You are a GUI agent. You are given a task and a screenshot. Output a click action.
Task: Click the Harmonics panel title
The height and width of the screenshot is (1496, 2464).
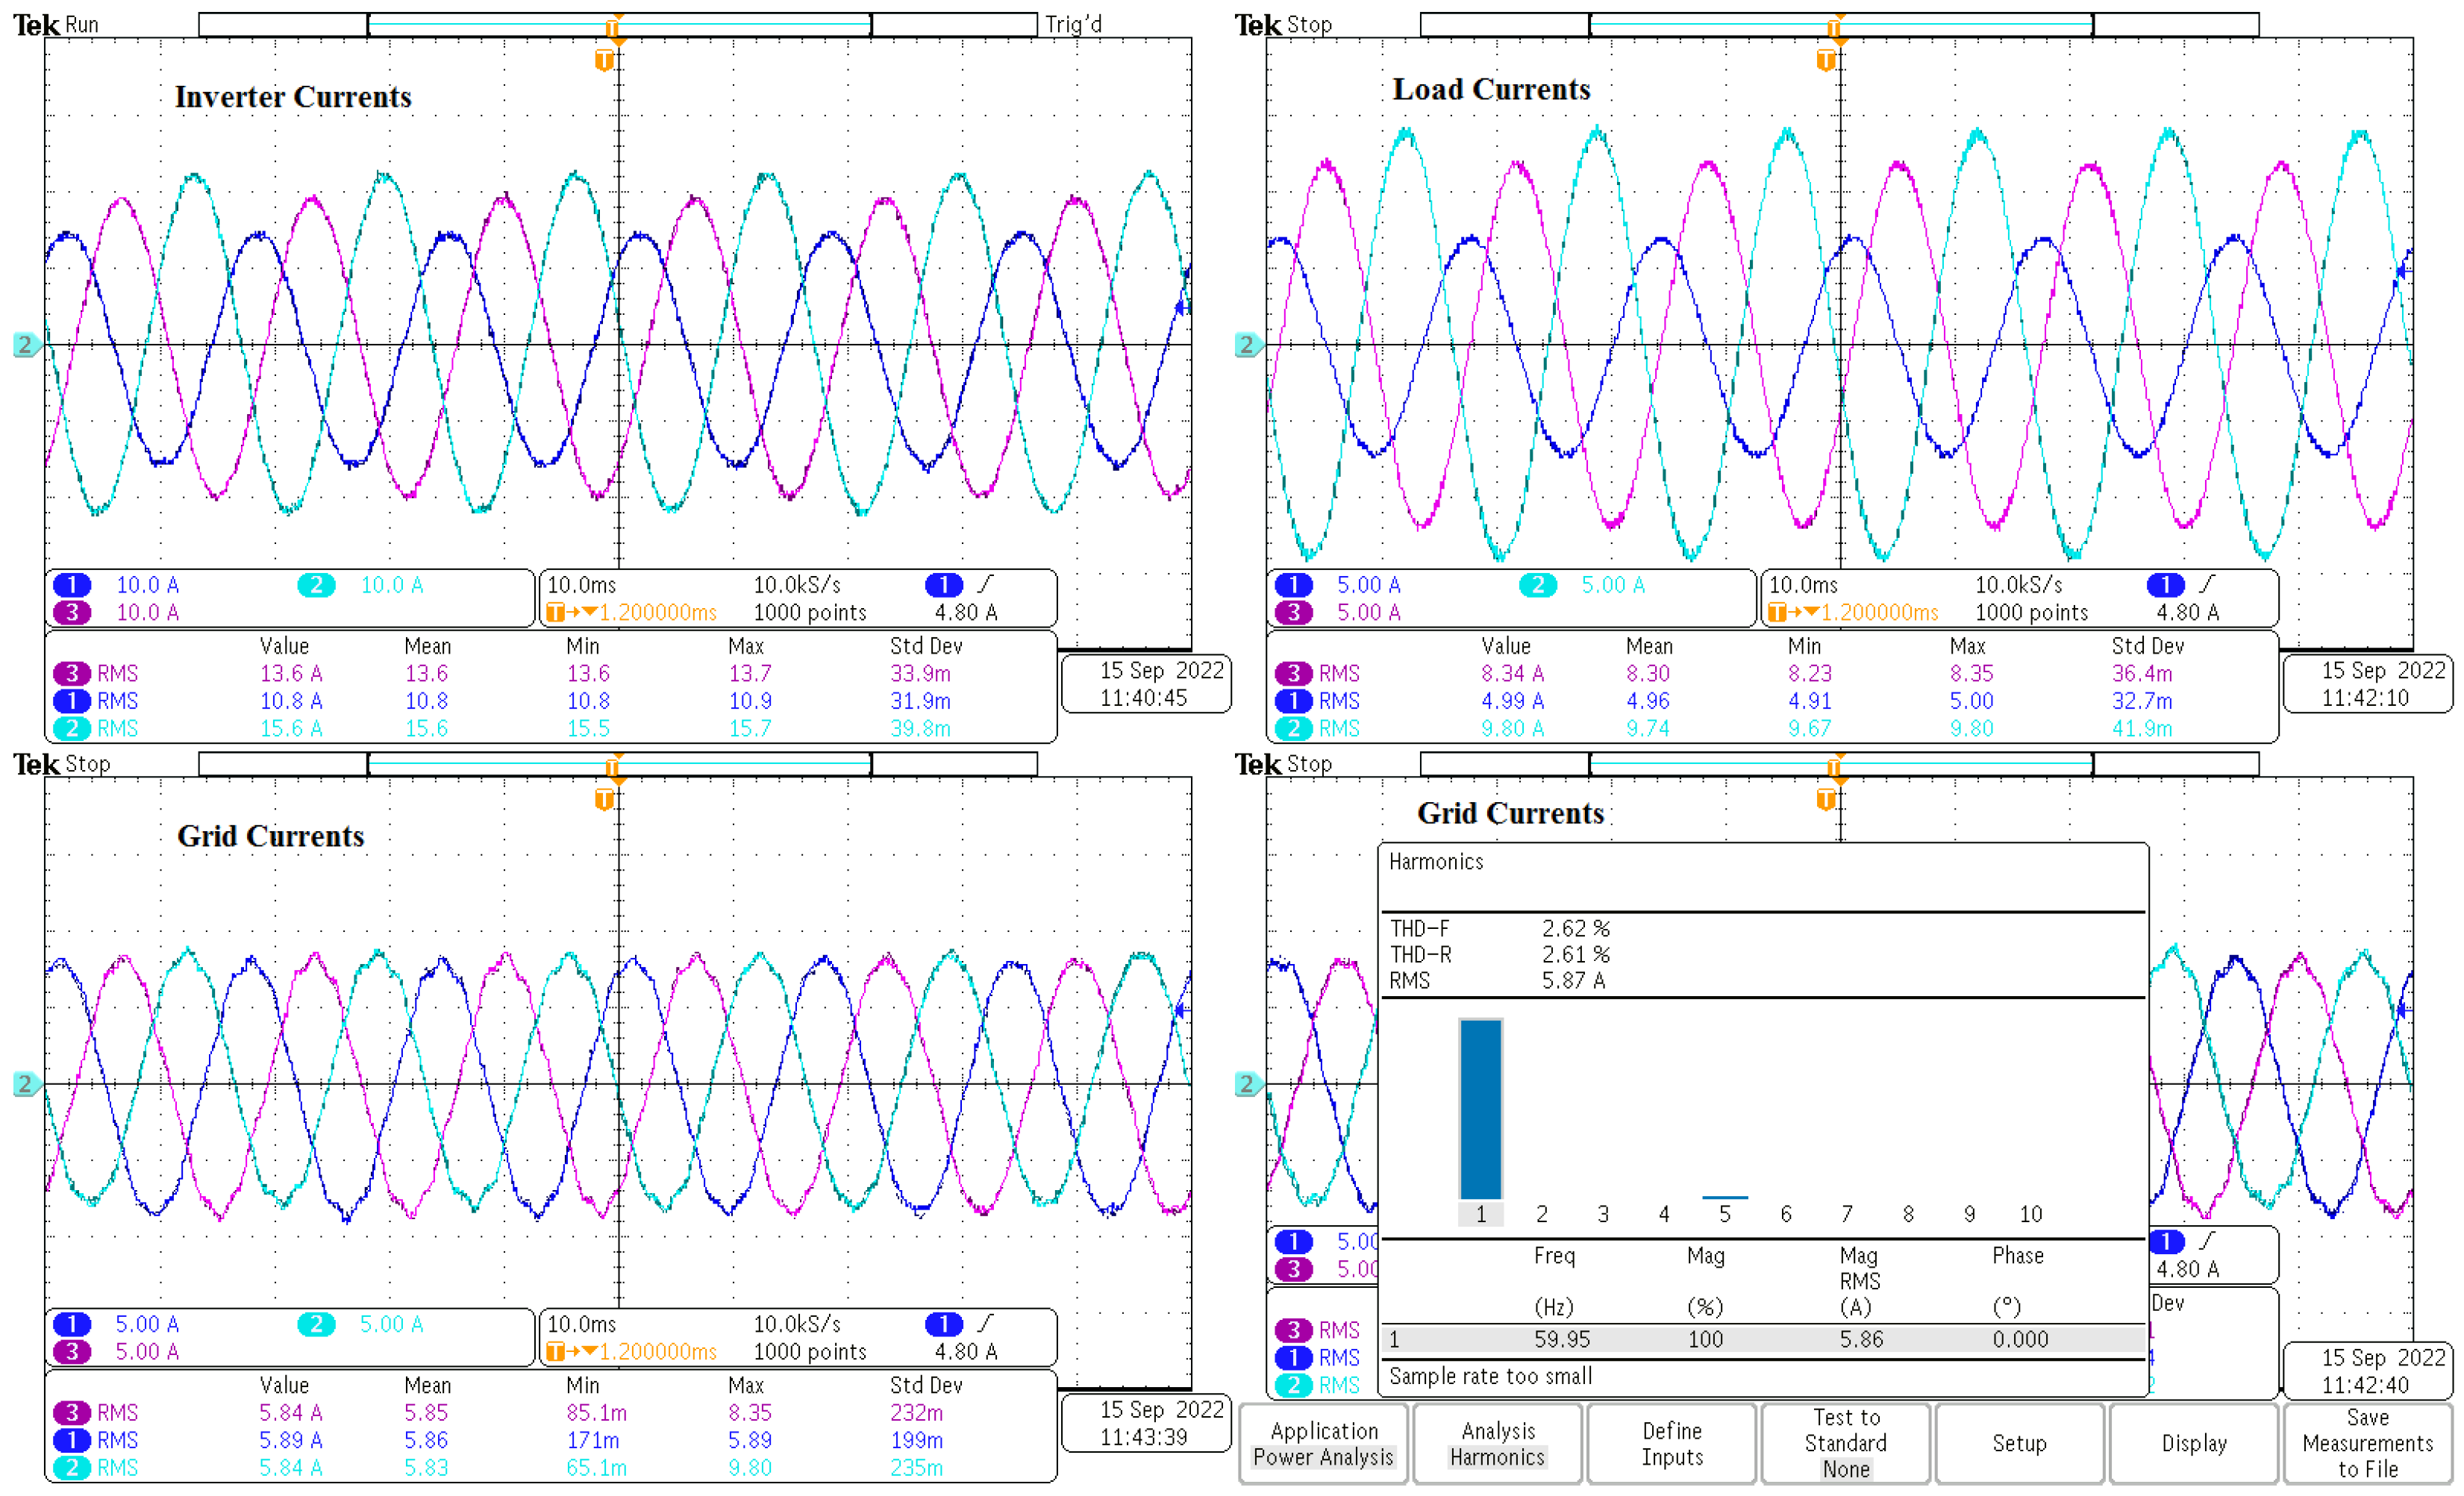[1436, 862]
